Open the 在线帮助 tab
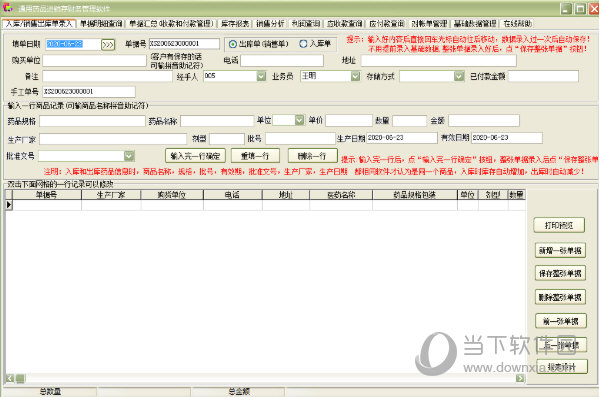Viewport: 600px width, 397px height. pos(517,24)
